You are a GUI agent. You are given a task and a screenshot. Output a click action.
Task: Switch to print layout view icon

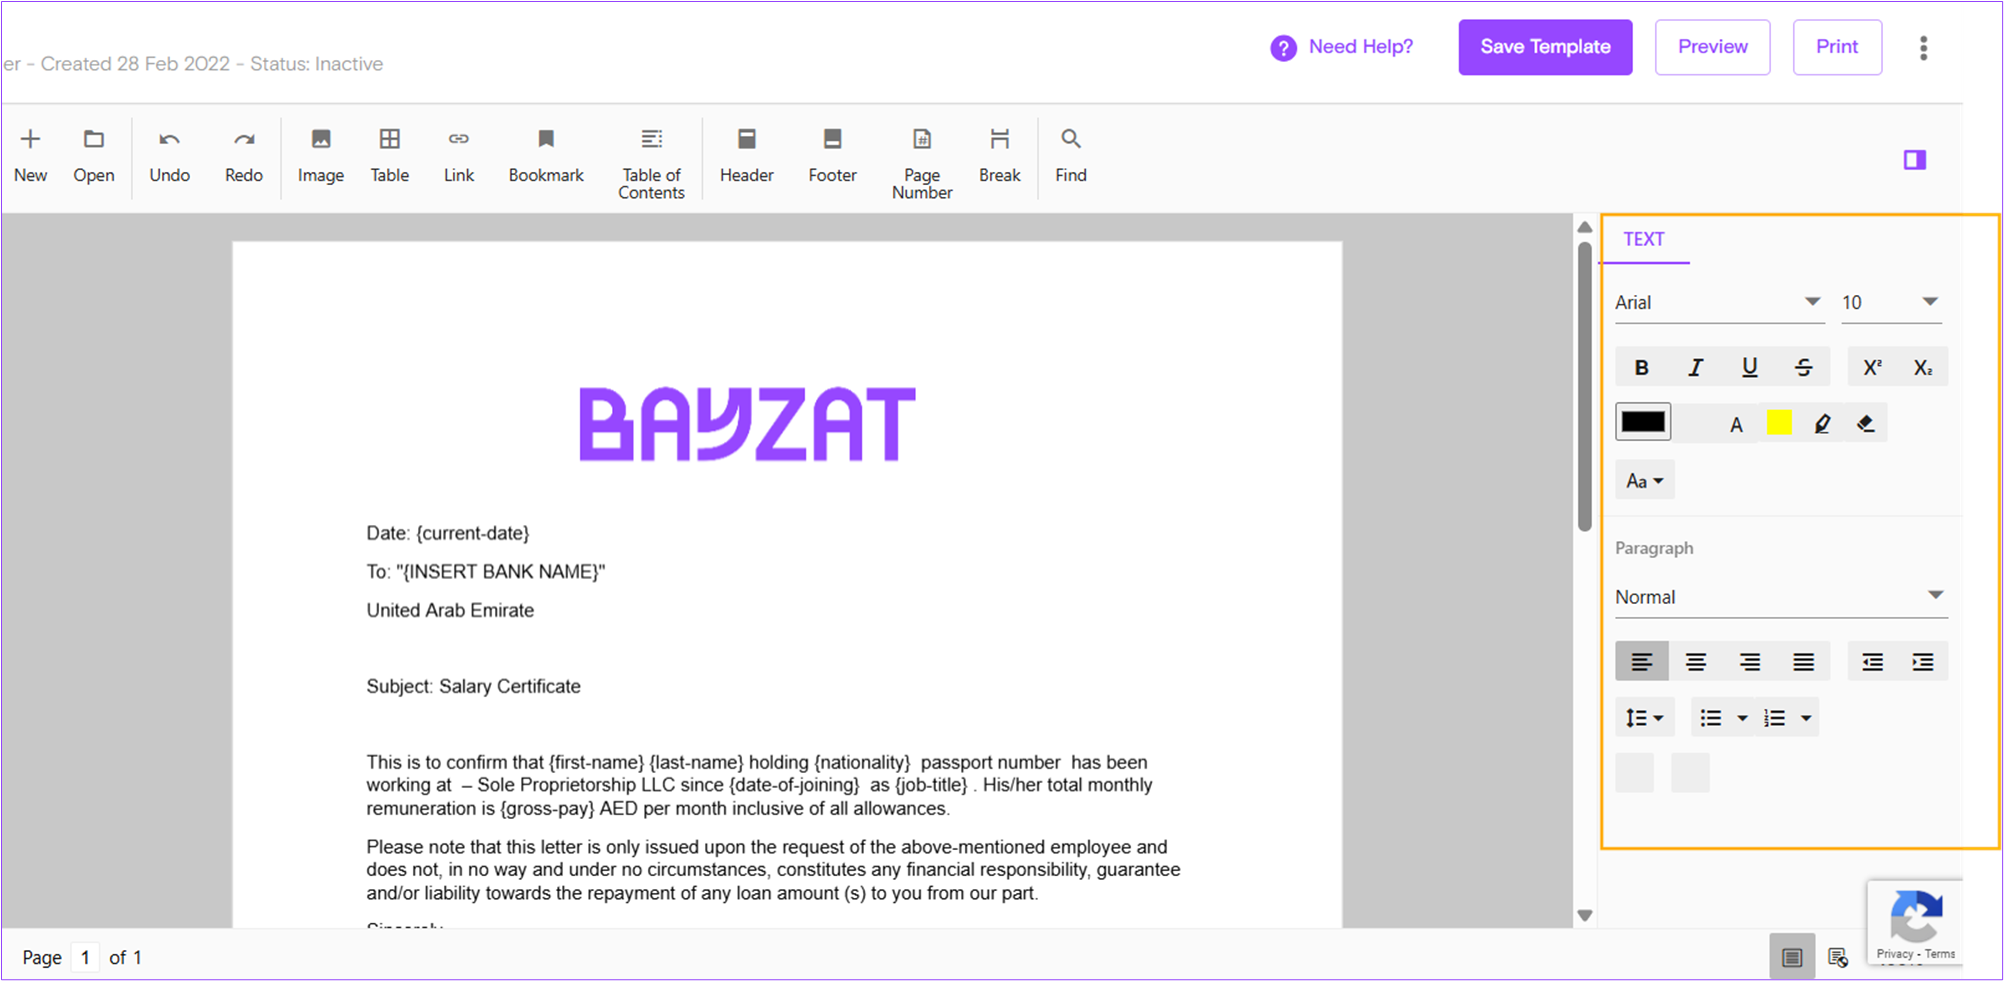pyautogui.click(x=1792, y=957)
